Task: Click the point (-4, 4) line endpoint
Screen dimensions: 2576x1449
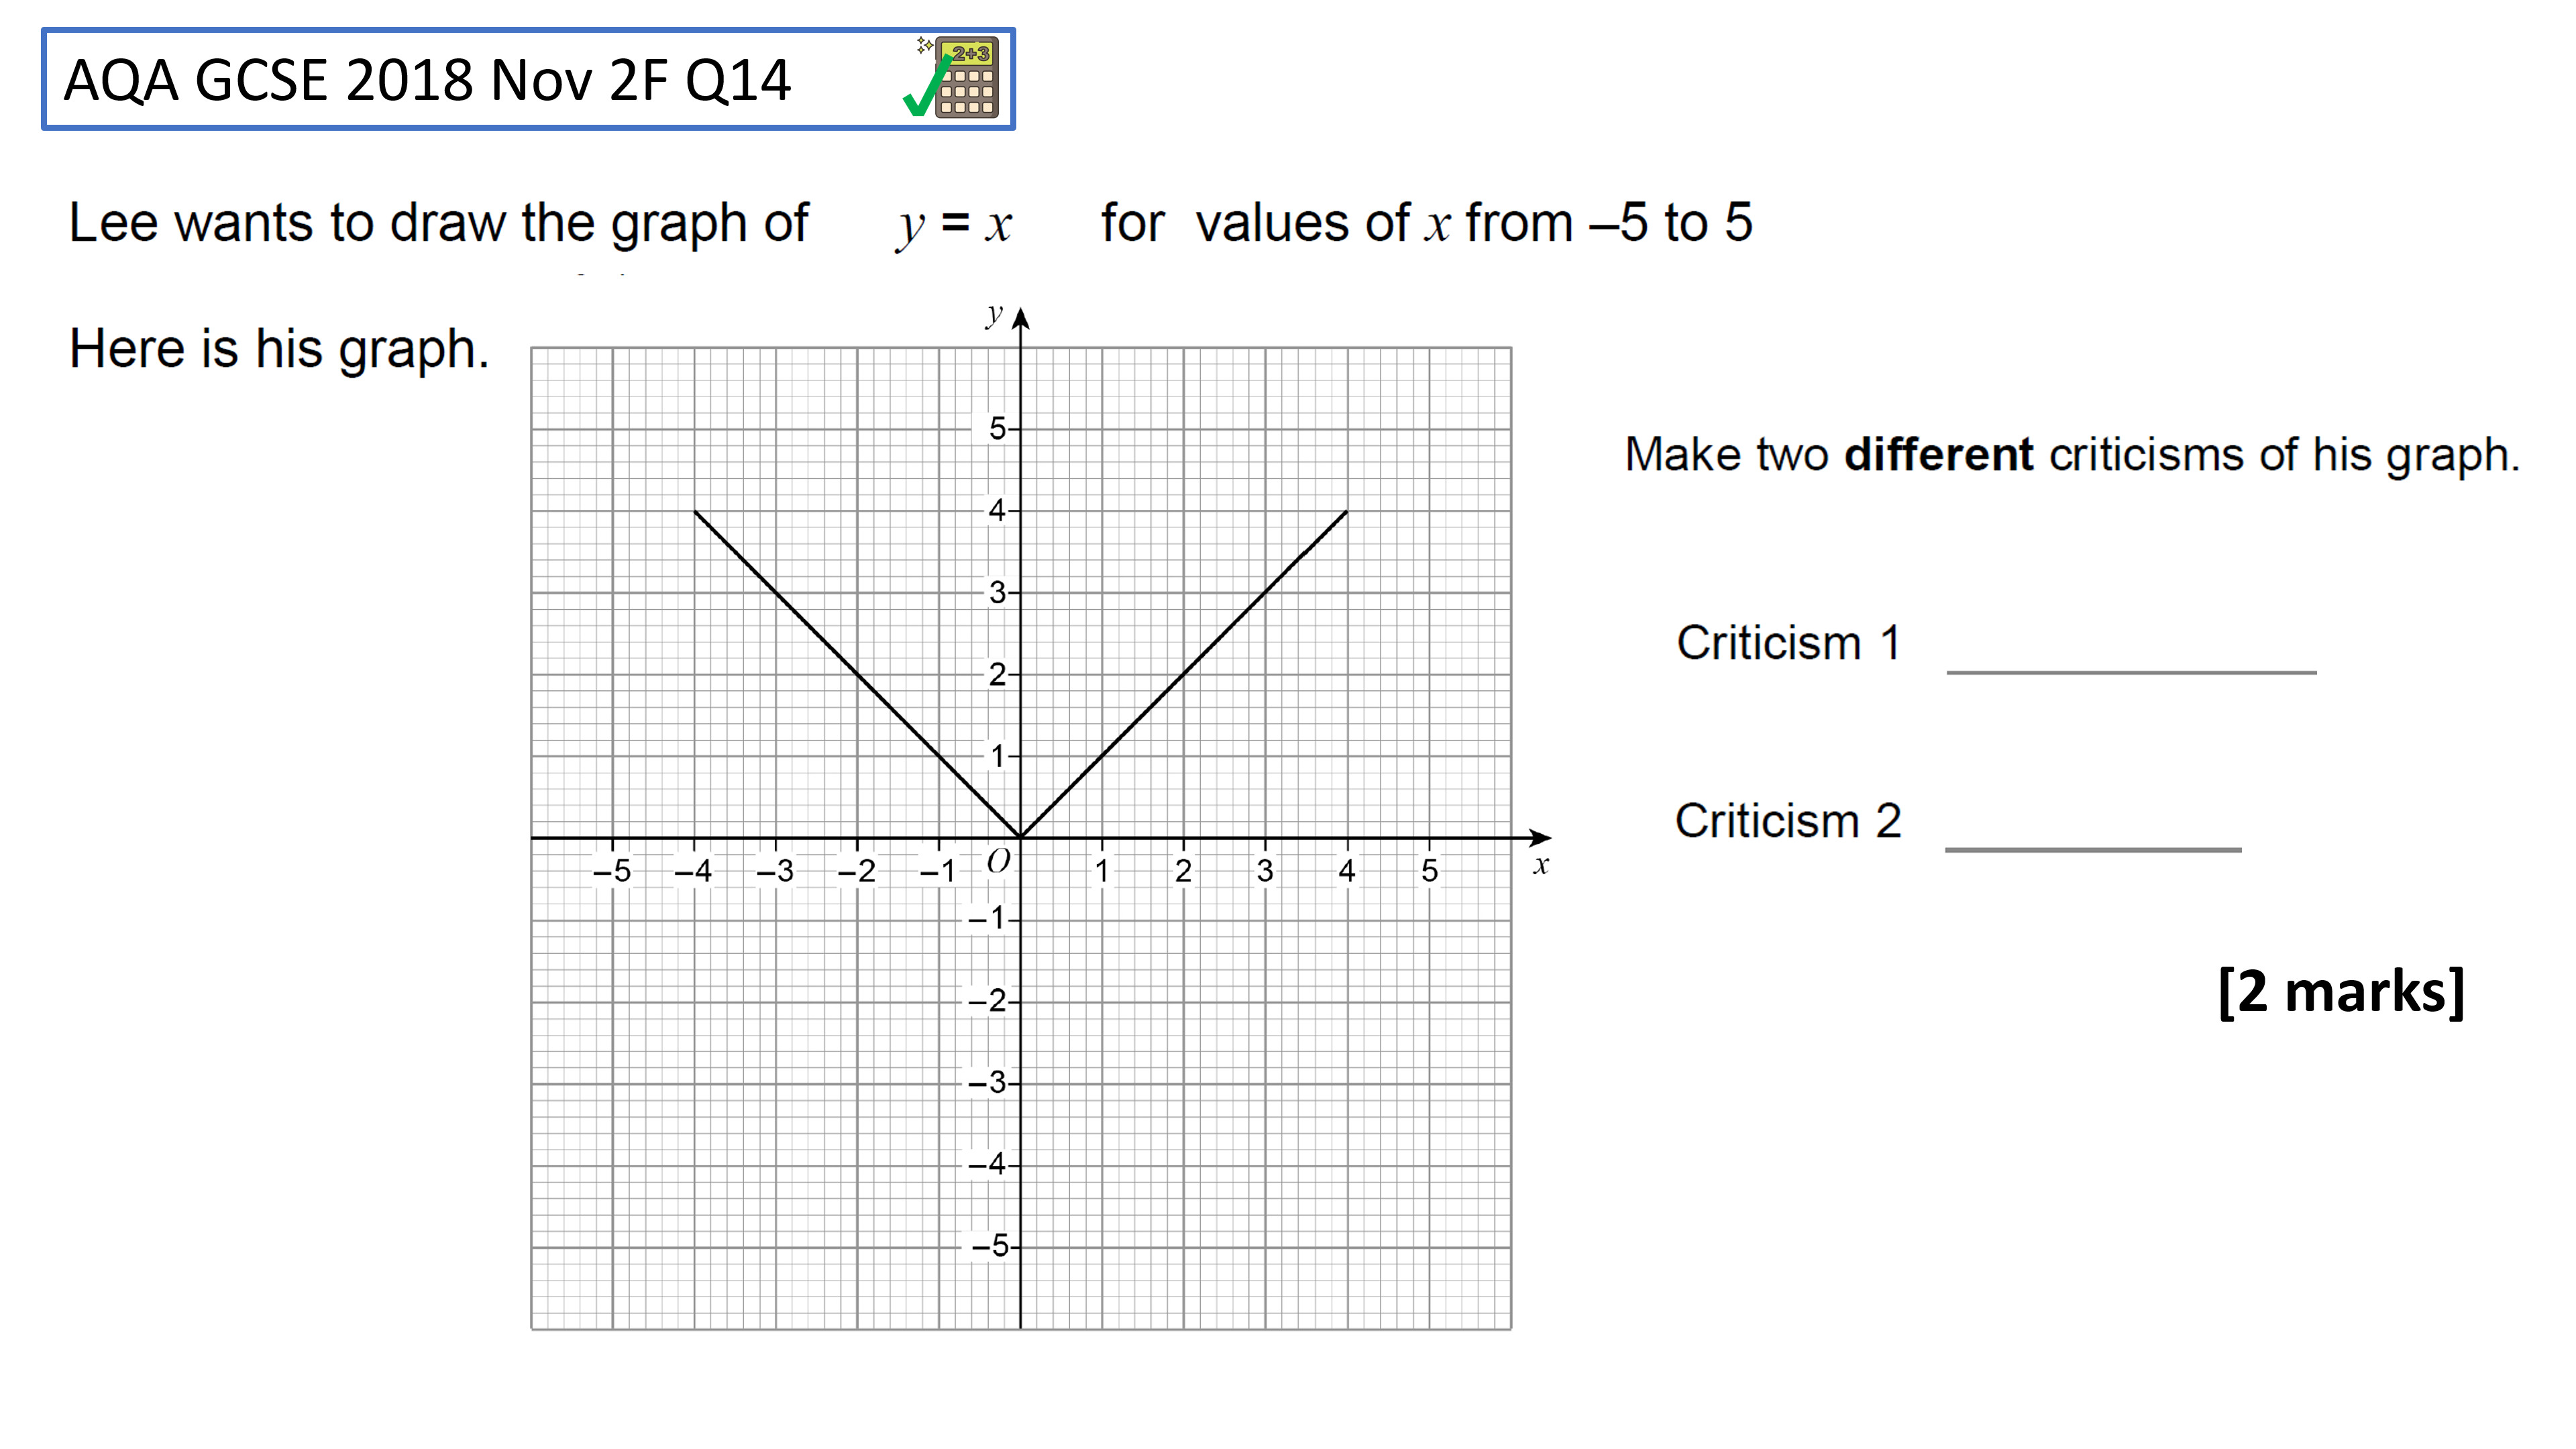Action: pyautogui.click(x=695, y=511)
